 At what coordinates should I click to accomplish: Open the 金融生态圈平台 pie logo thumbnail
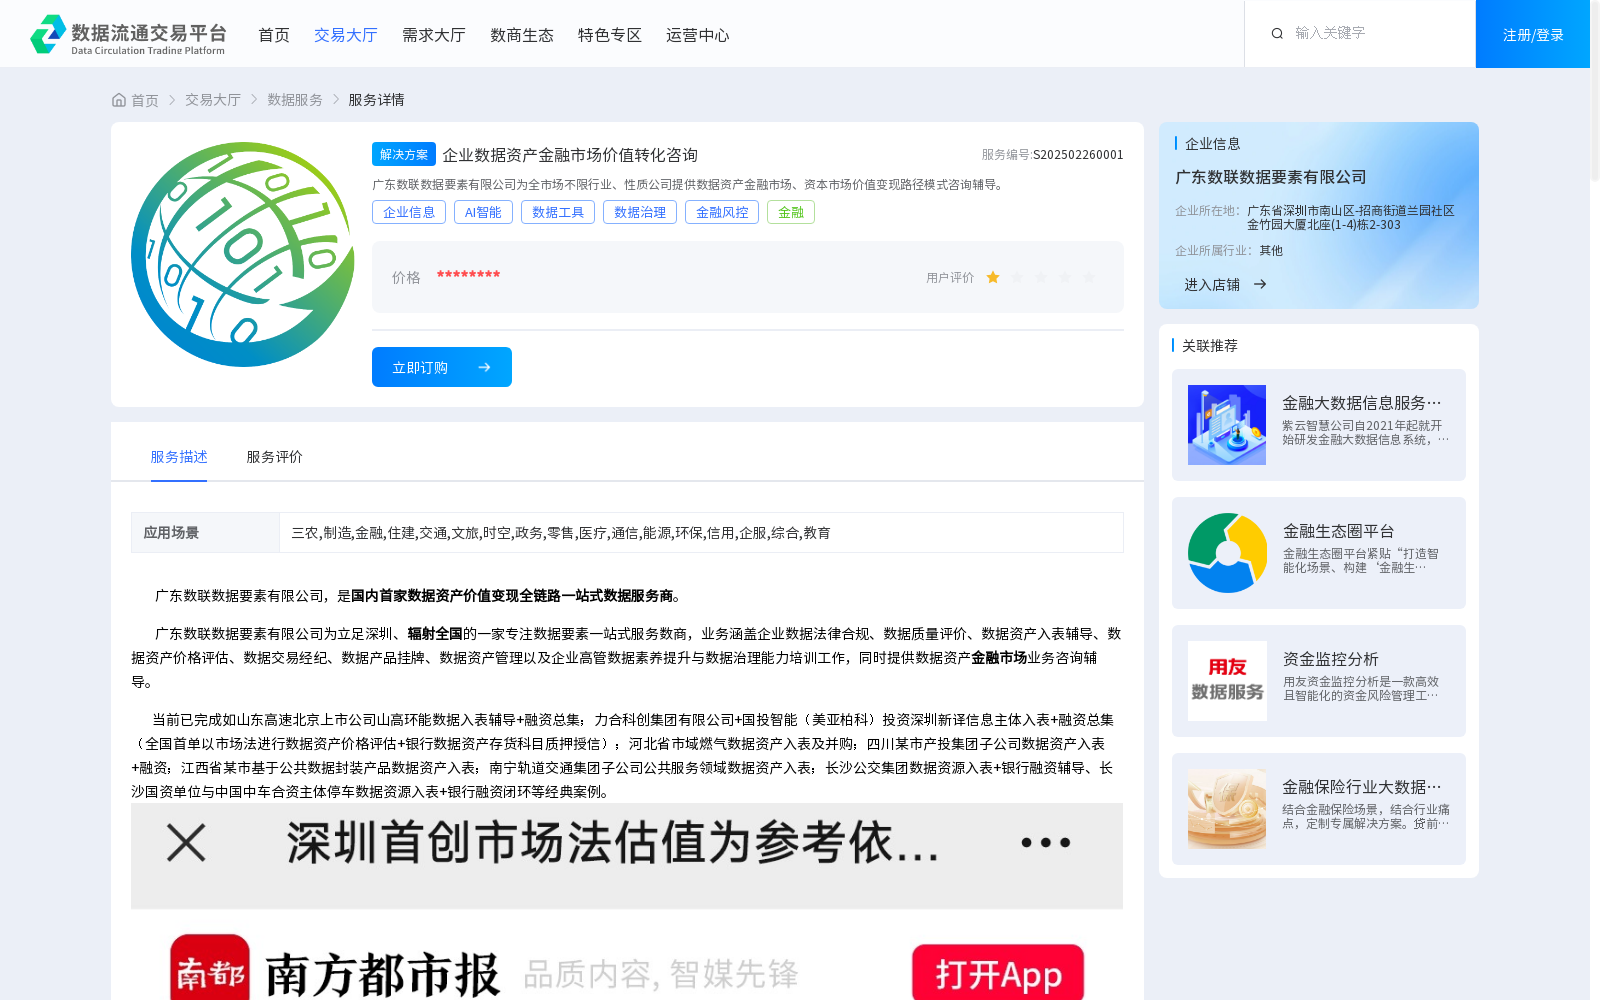(1227, 553)
